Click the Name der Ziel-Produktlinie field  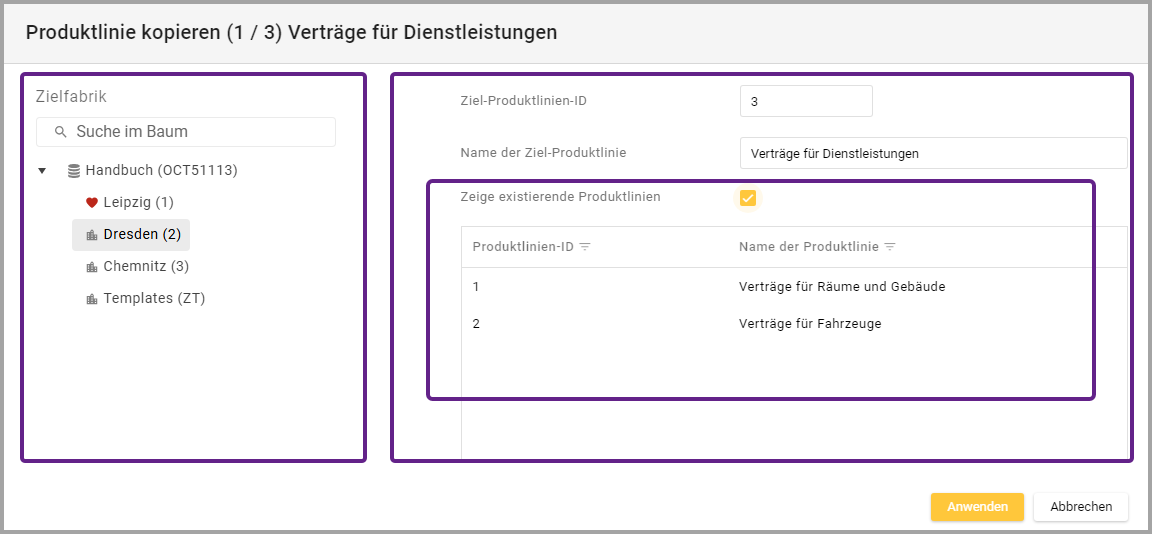(x=932, y=153)
